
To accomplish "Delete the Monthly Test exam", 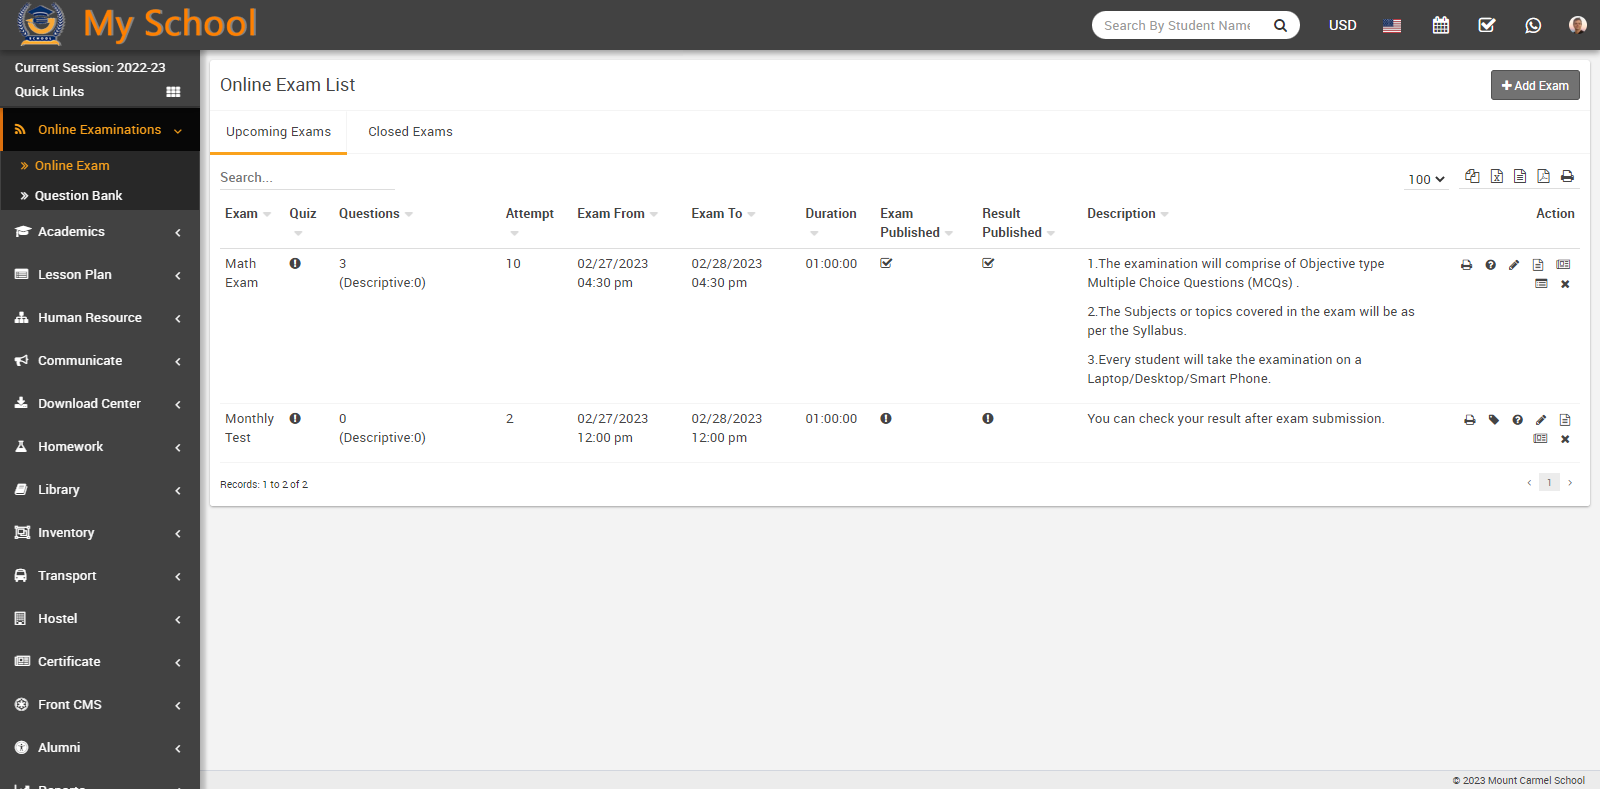I will point(1565,439).
